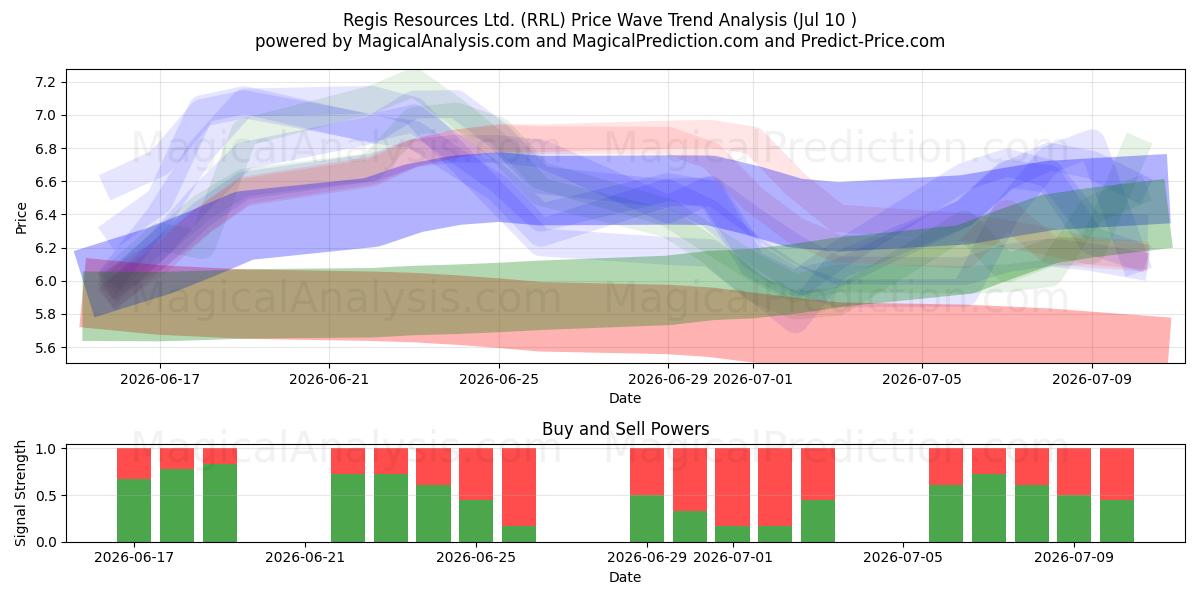The height and width of the screenshot is (600, 1200).
Task: Click the red sell segment above 2026-06-25
Action: pos(476,474)
